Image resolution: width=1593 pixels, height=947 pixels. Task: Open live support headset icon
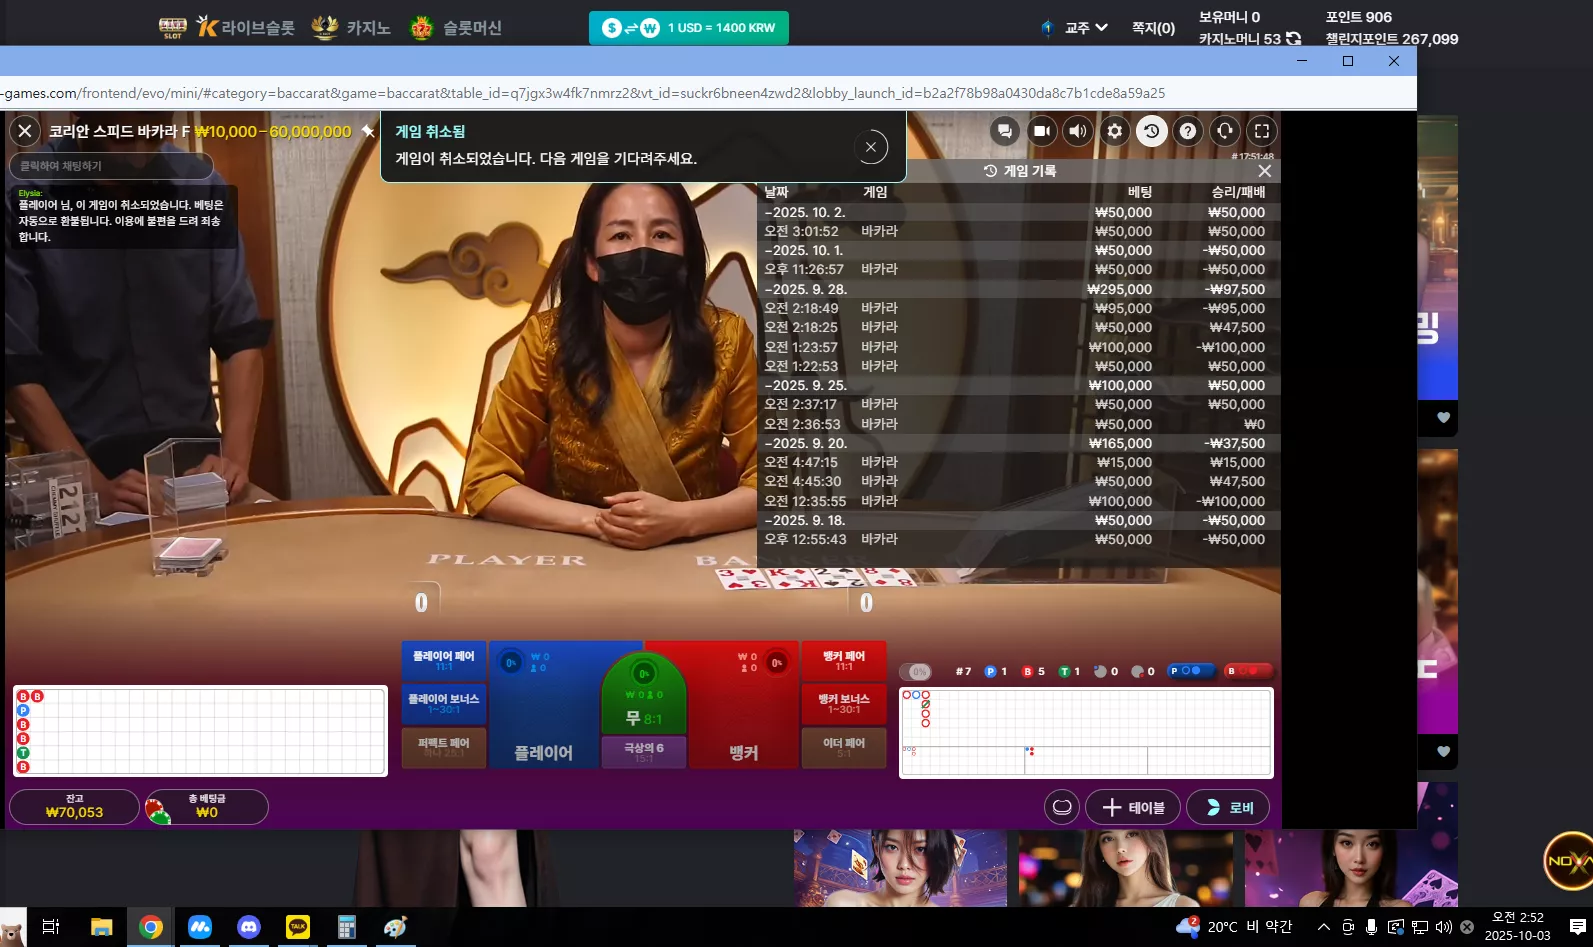coord(1225,131)
